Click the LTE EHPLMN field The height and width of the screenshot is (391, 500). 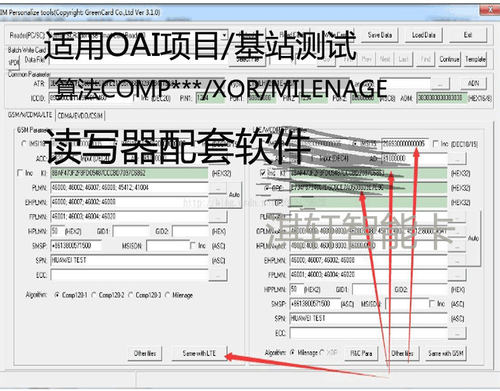pos(368,260)
